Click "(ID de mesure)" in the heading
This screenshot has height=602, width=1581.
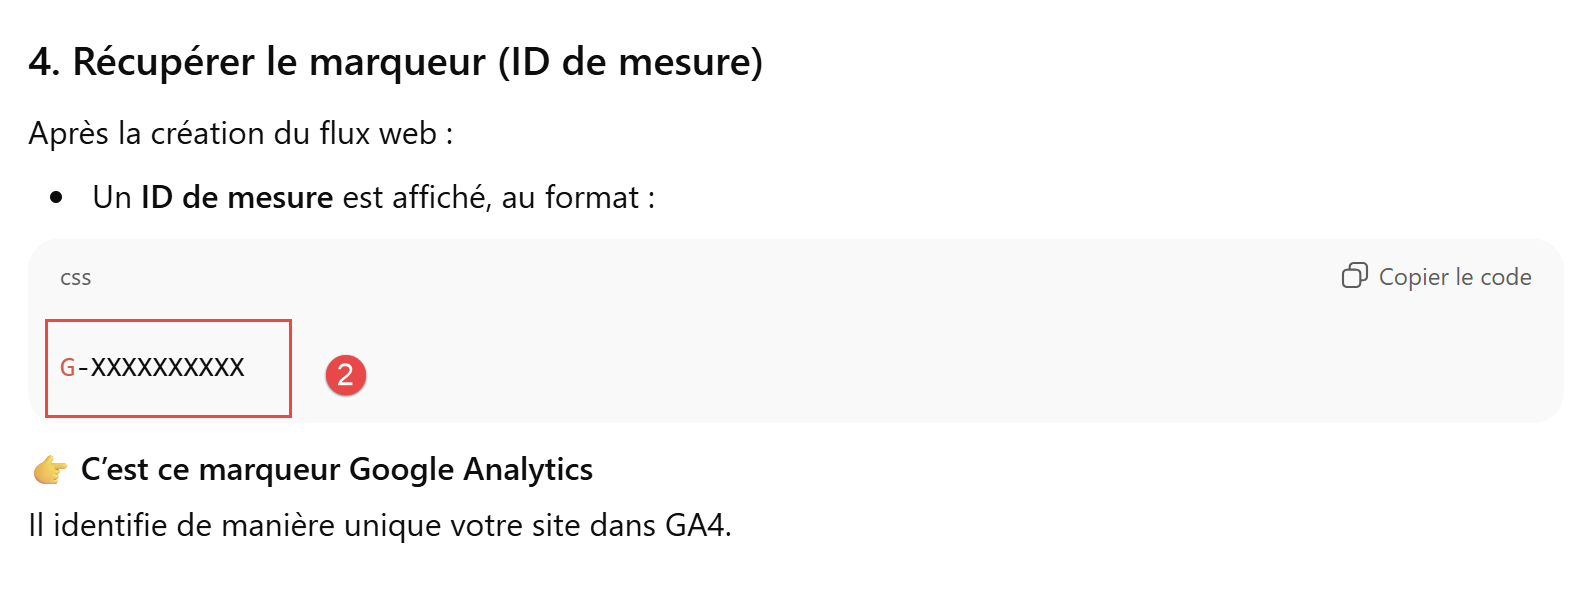[x=630, y=62]
